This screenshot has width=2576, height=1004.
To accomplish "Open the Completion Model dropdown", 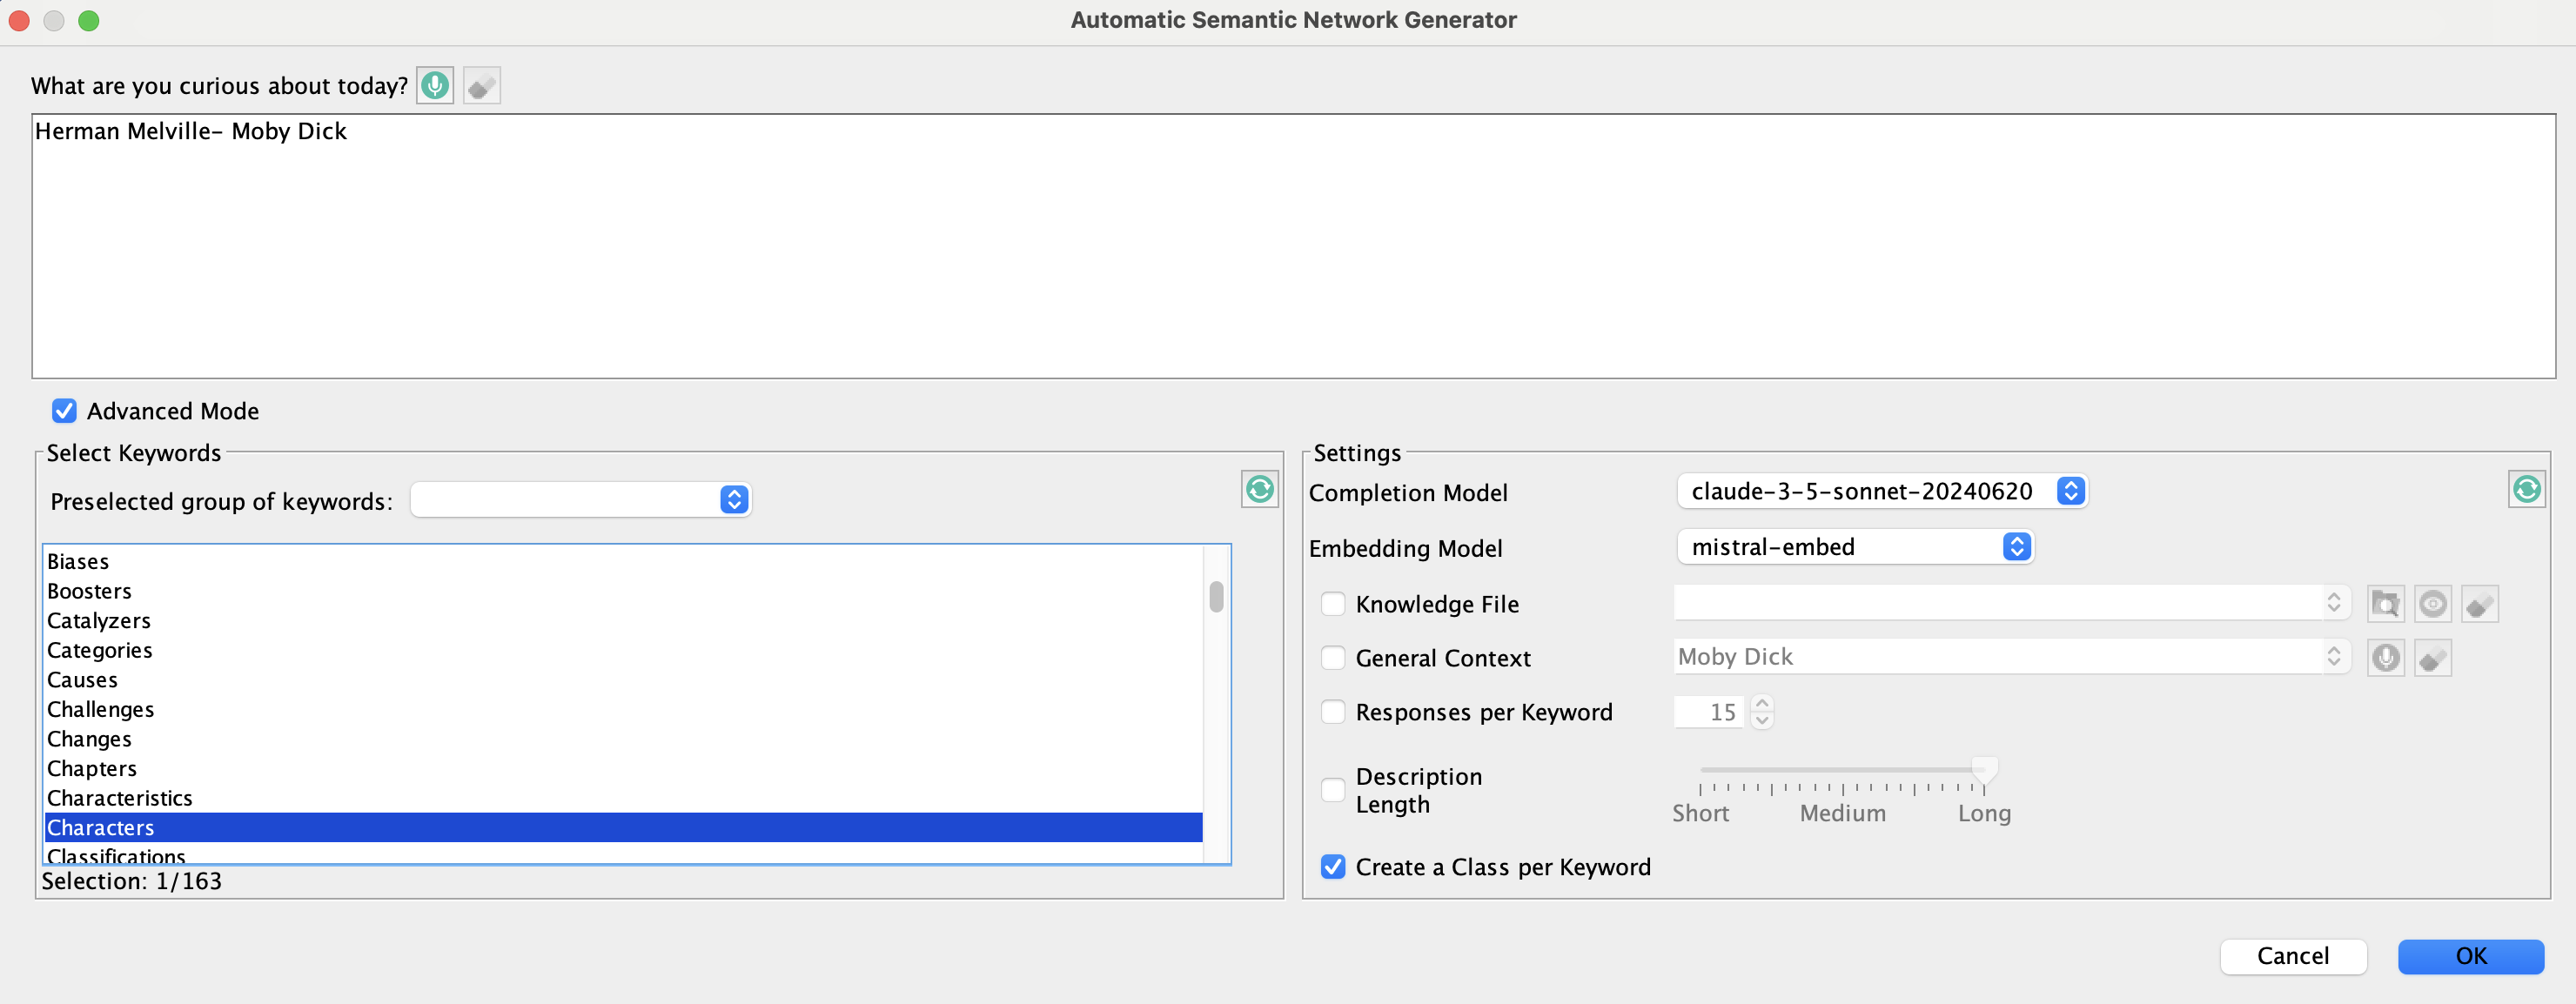I will pos(1881,491).
